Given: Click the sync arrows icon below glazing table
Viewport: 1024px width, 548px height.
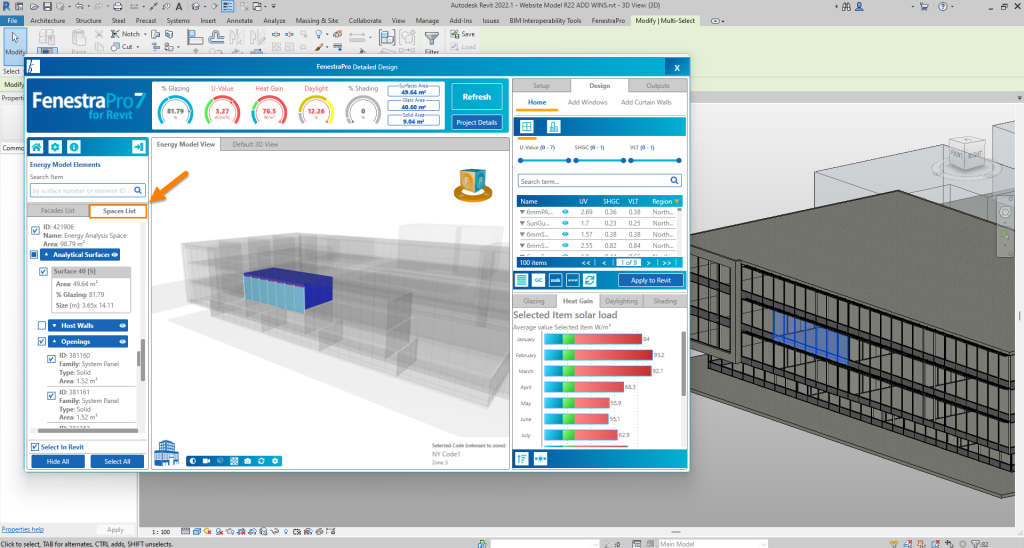Looking at the screenshot, I should point(589,280).
